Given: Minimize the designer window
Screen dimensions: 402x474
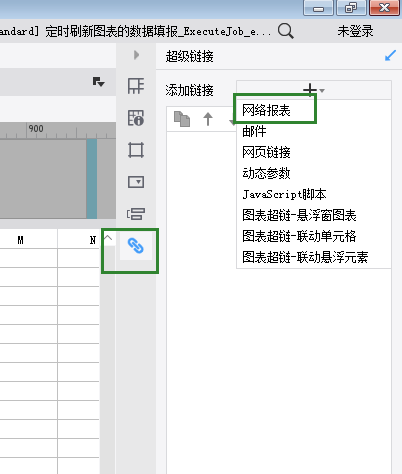Looking at the screenshot, I should tap(318, 8).
